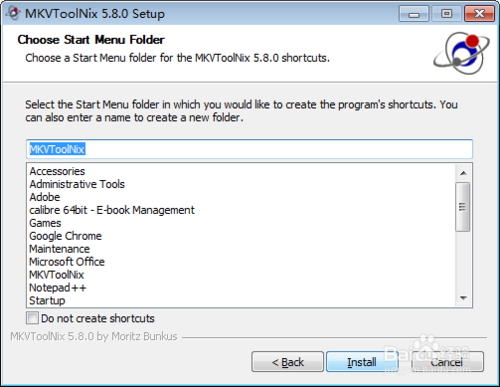This screenshot has height=387, width=500.
Task: Select Administrative Tools folder entry
Action: (77, 184)
